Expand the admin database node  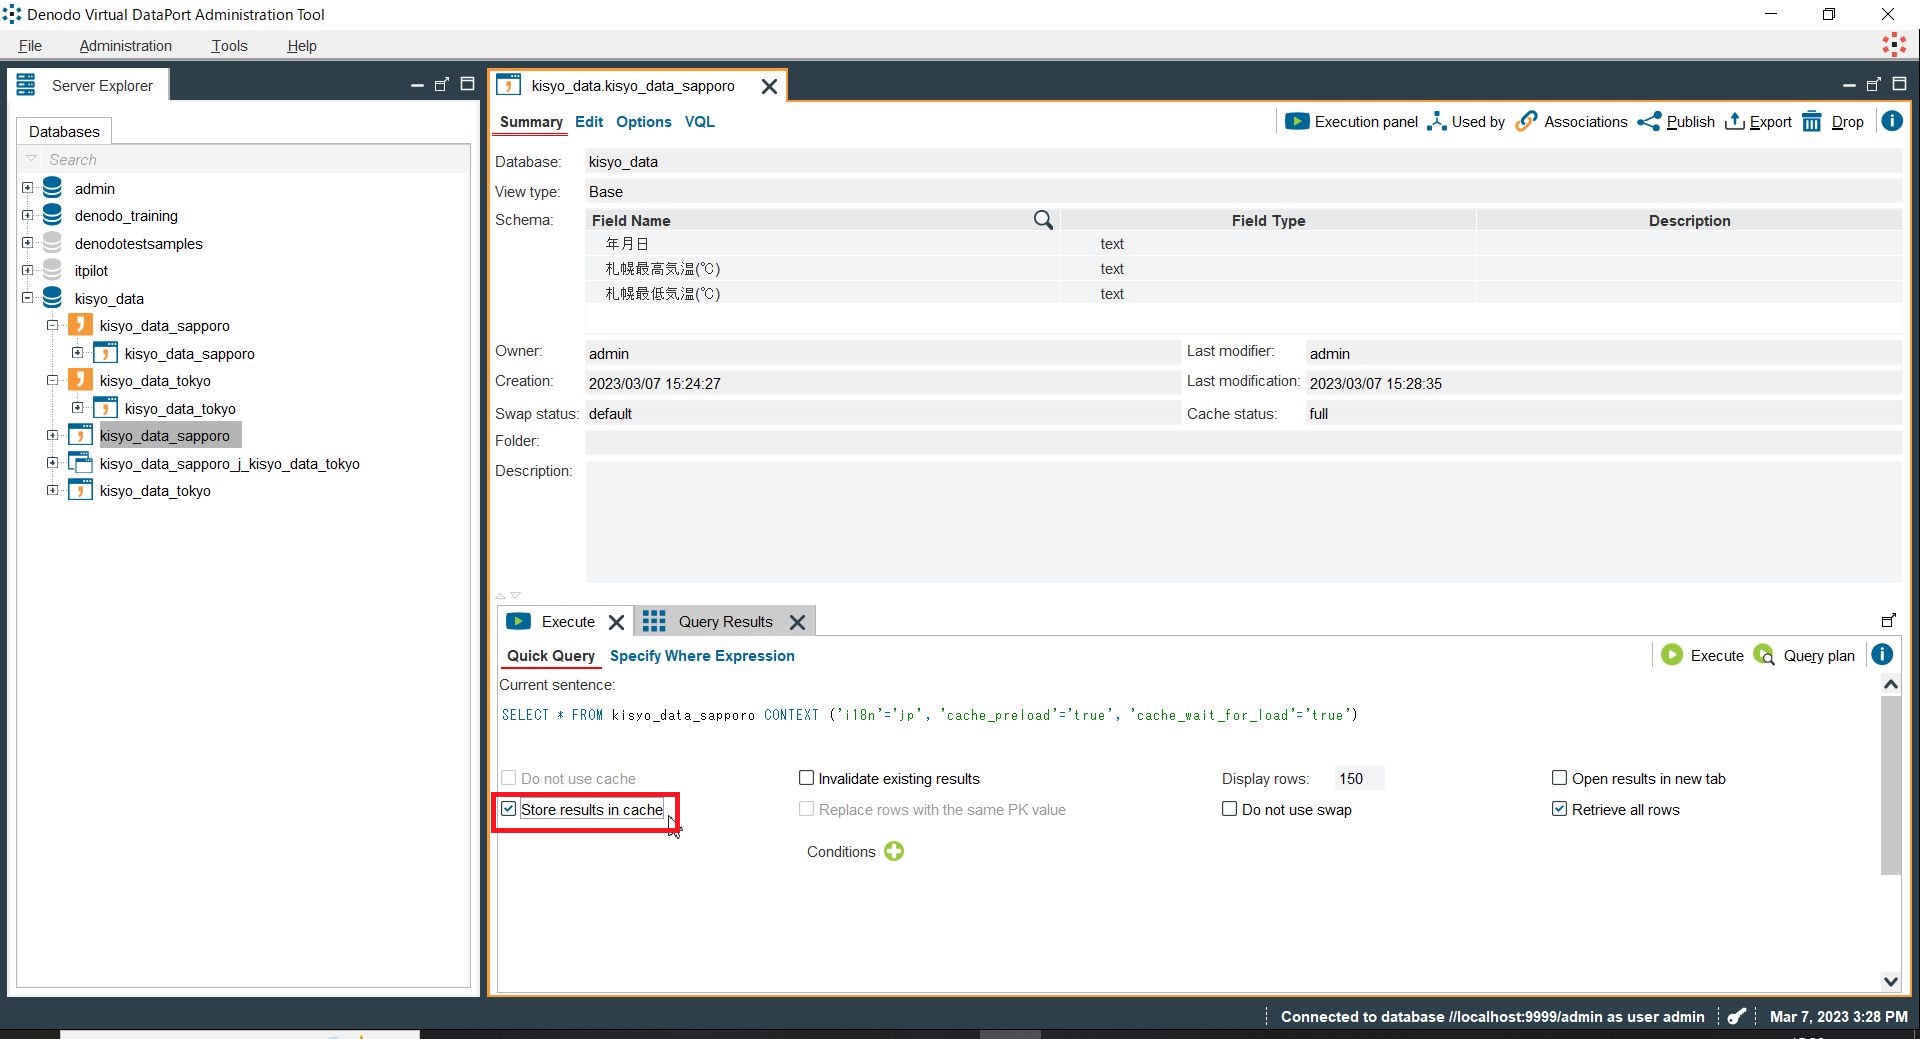tap(28, 188)
